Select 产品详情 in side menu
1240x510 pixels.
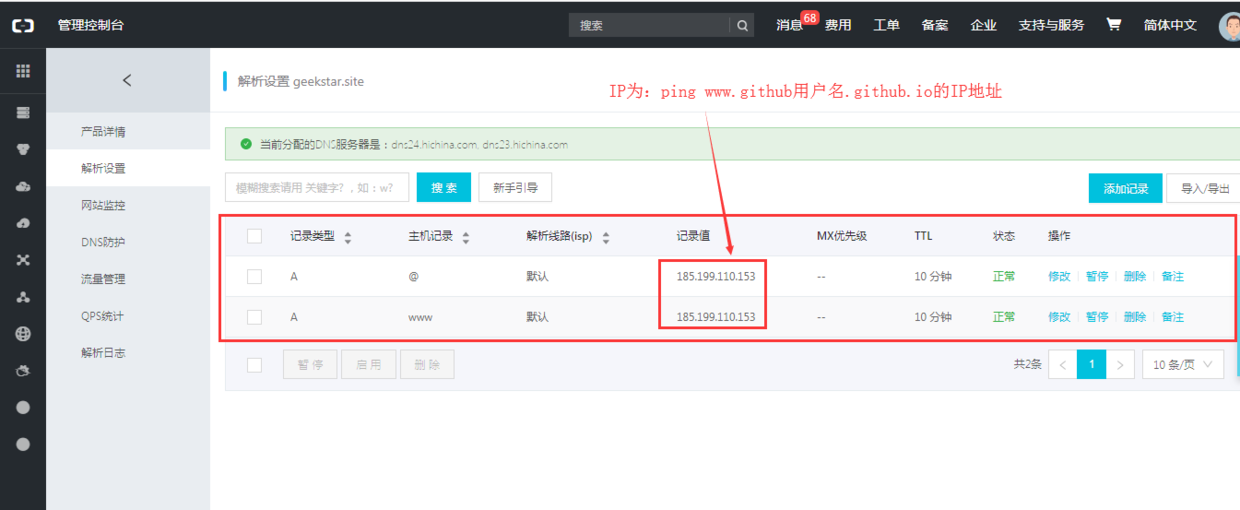click(x=128, y=132)
